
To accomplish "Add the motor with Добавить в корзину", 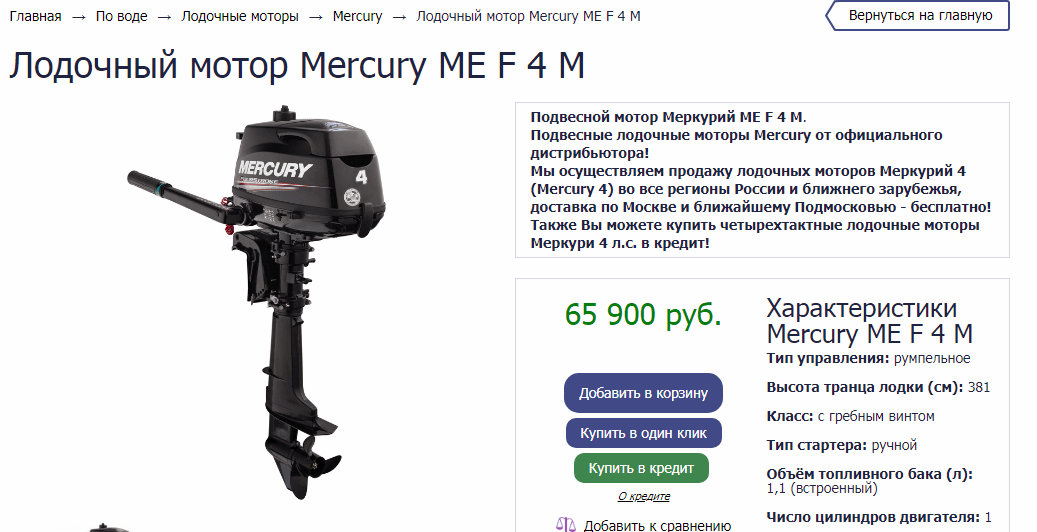I will point(643,393).
